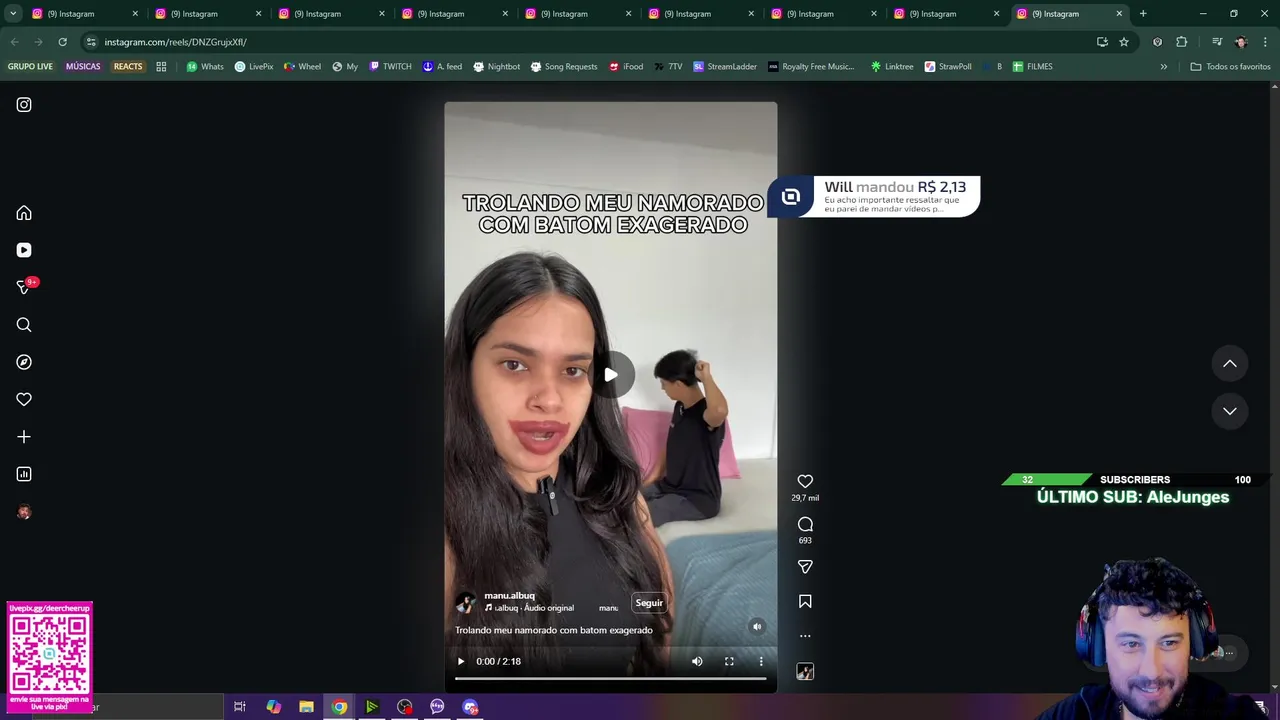Open Chrome from Windows taskbar
This screenshot has width=1280, height=720.
point(339,707)
